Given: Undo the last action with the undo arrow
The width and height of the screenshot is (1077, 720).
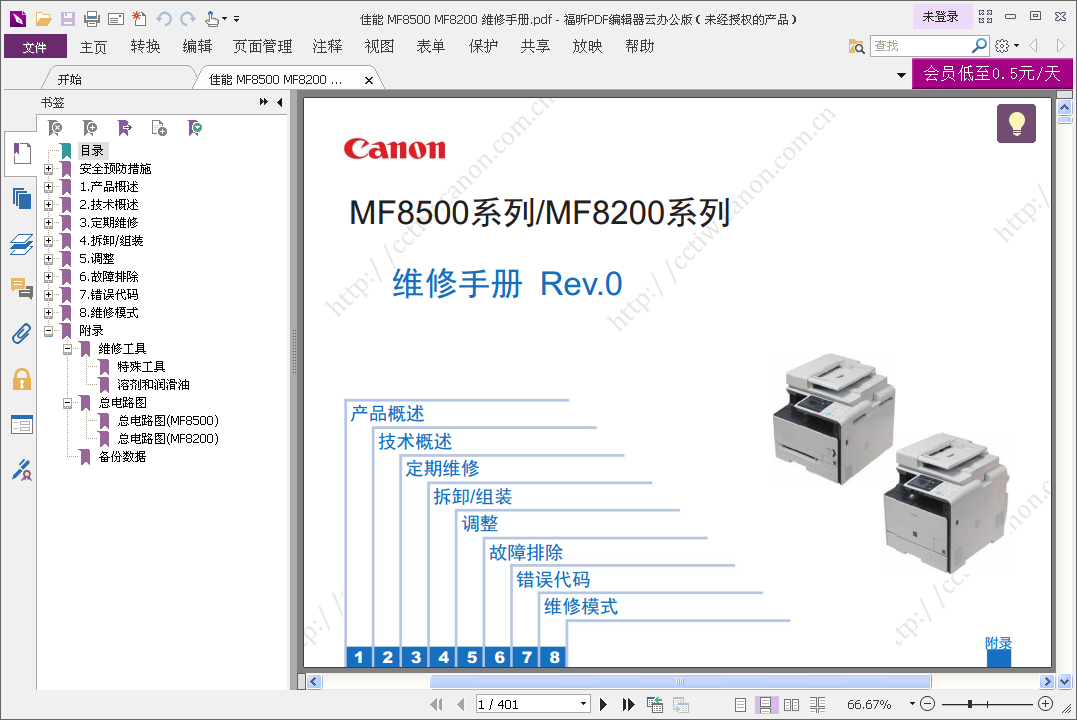Looking at the screenshot, I should pos(163,19).
